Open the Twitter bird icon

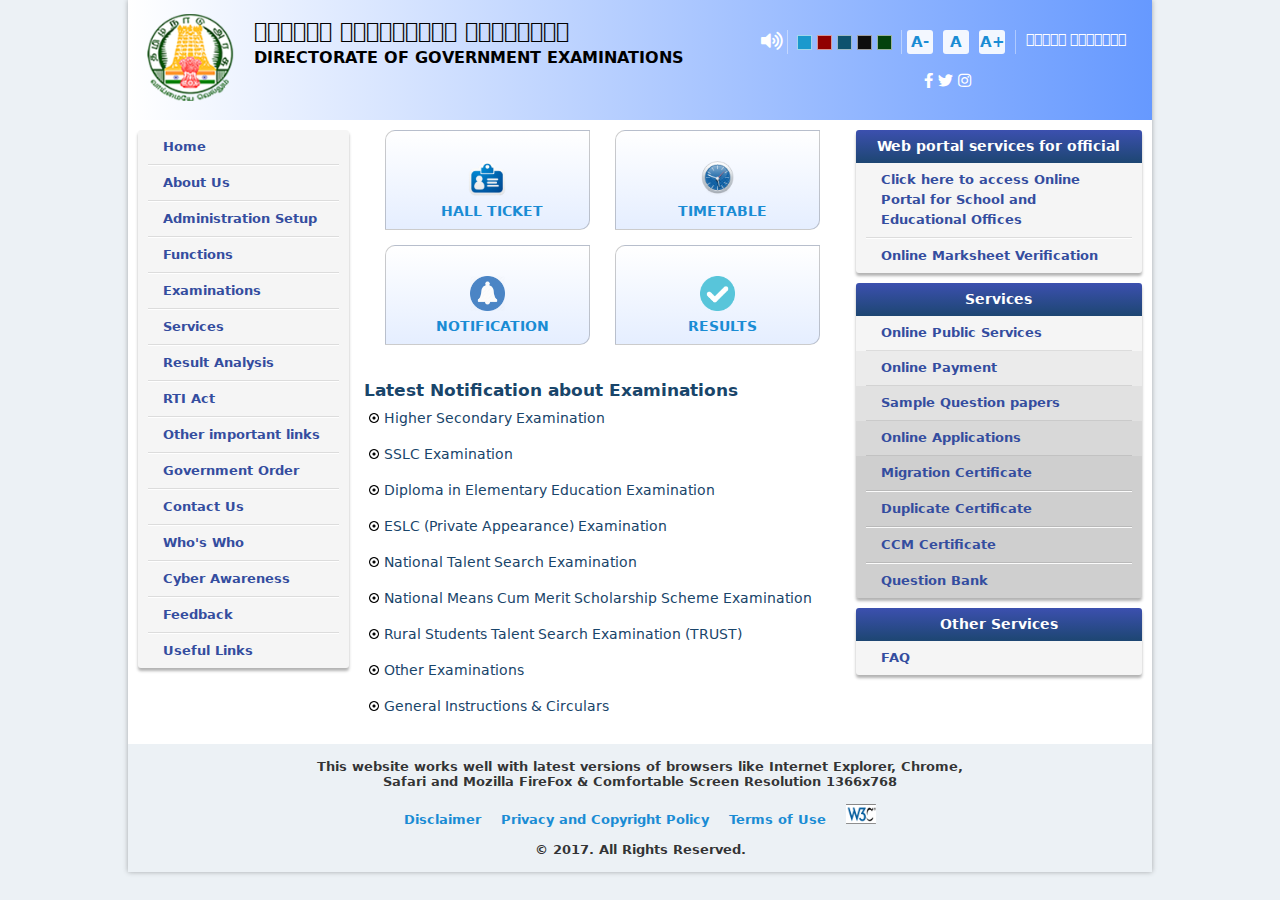click(x=945, y=81)
